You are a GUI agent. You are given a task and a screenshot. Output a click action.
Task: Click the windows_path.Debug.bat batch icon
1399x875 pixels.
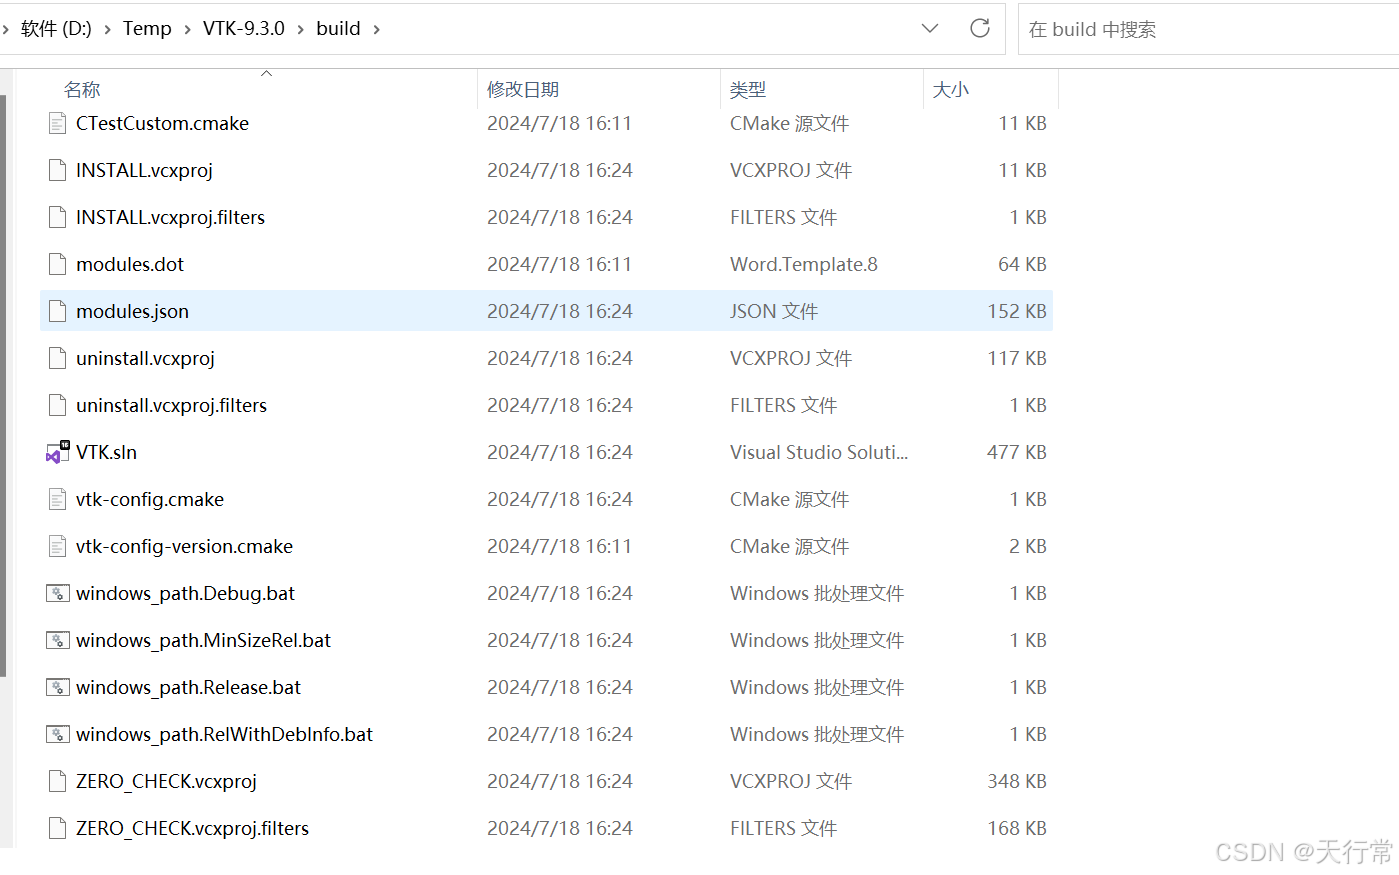(58, 593)
